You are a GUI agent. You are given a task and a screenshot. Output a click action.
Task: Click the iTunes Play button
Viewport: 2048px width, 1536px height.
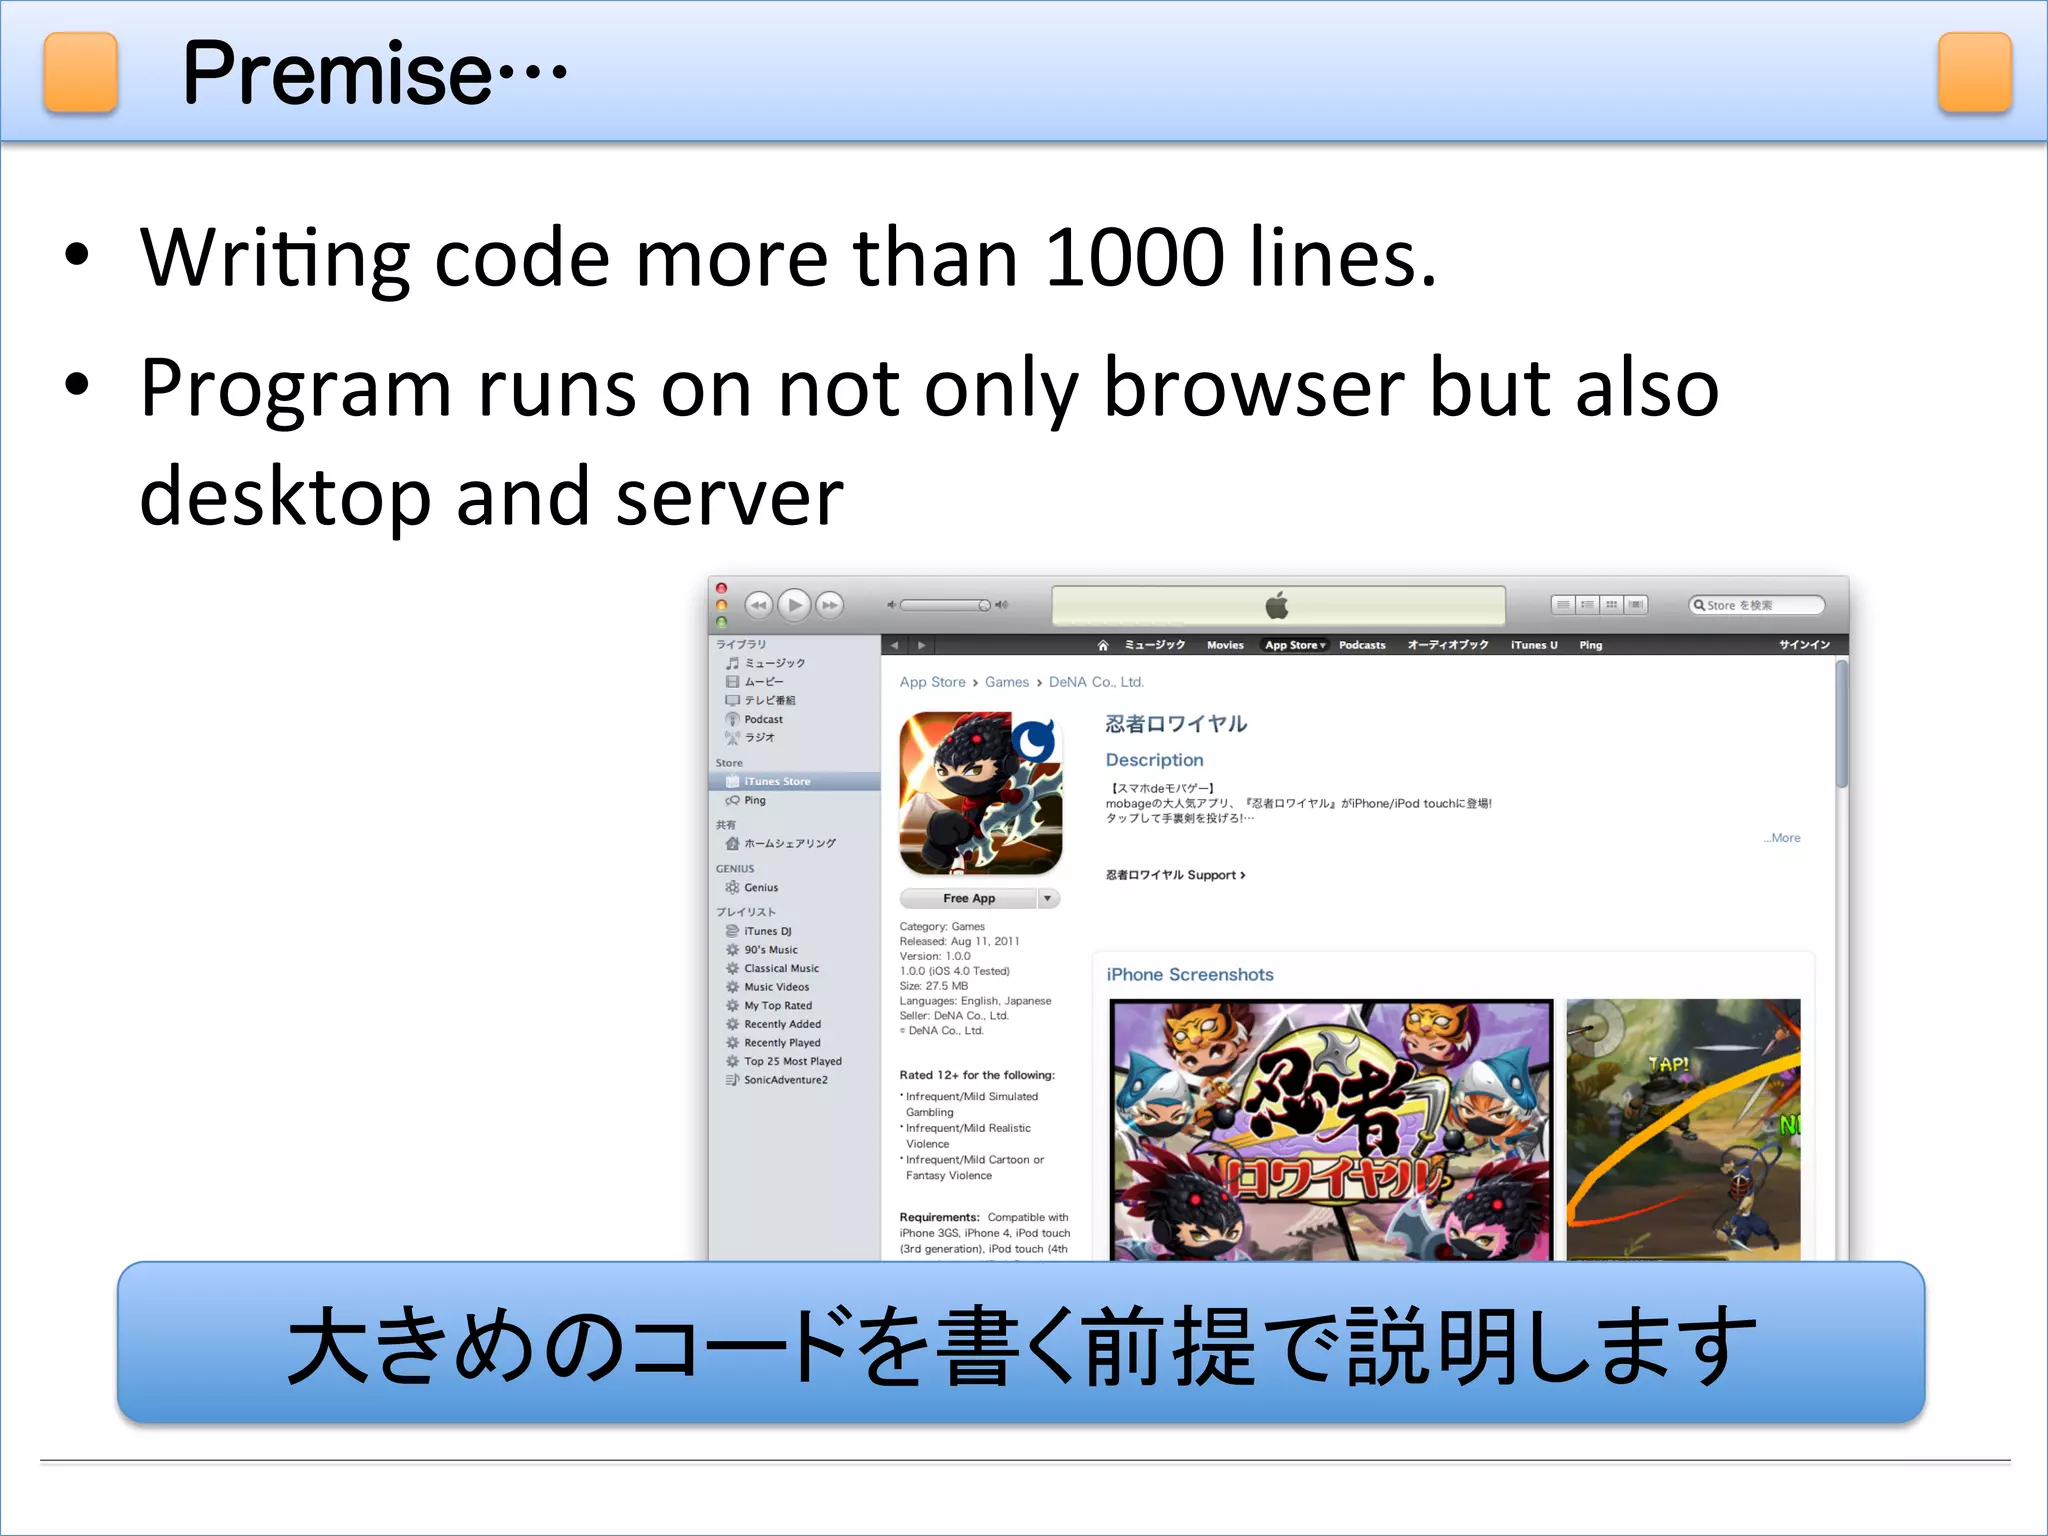point(795,605)
